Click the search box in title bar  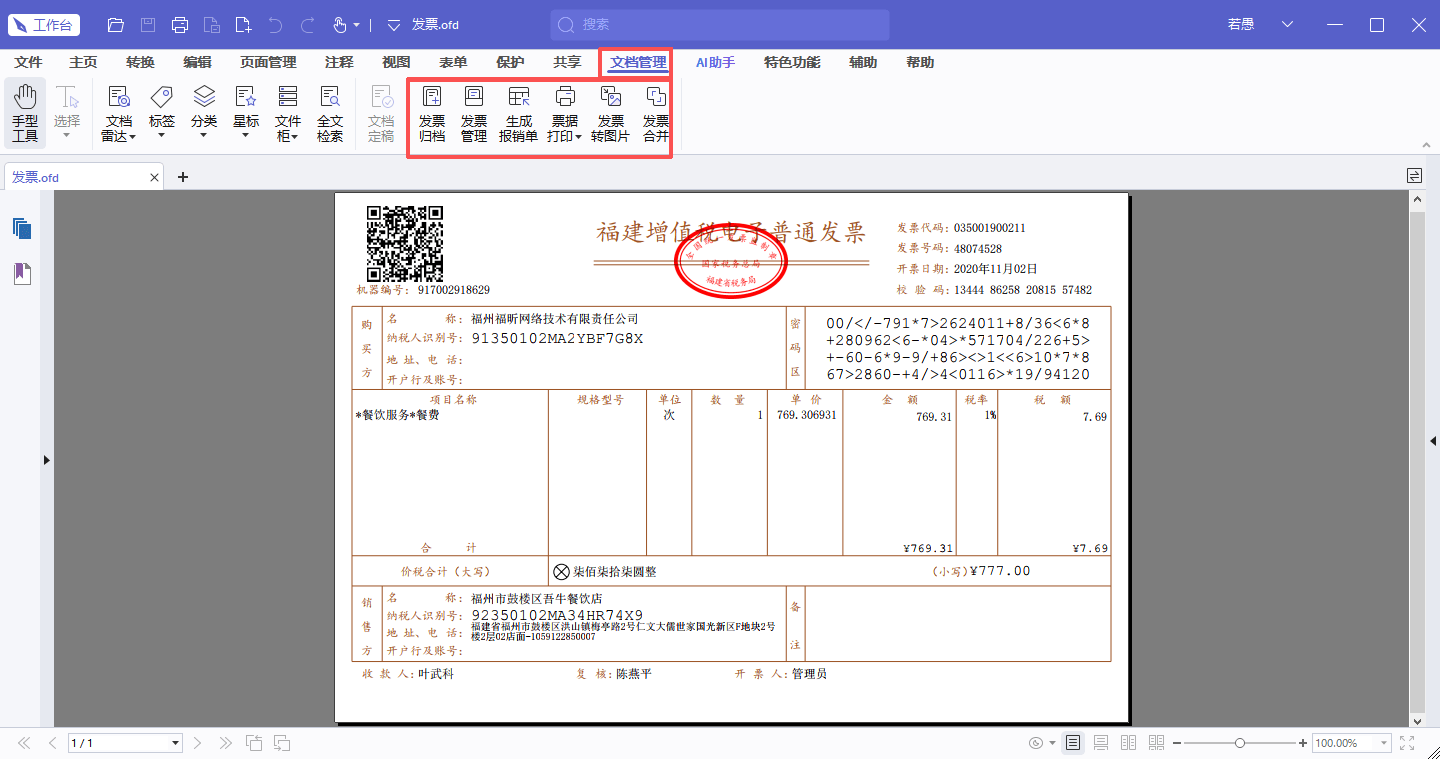point(719,25)
